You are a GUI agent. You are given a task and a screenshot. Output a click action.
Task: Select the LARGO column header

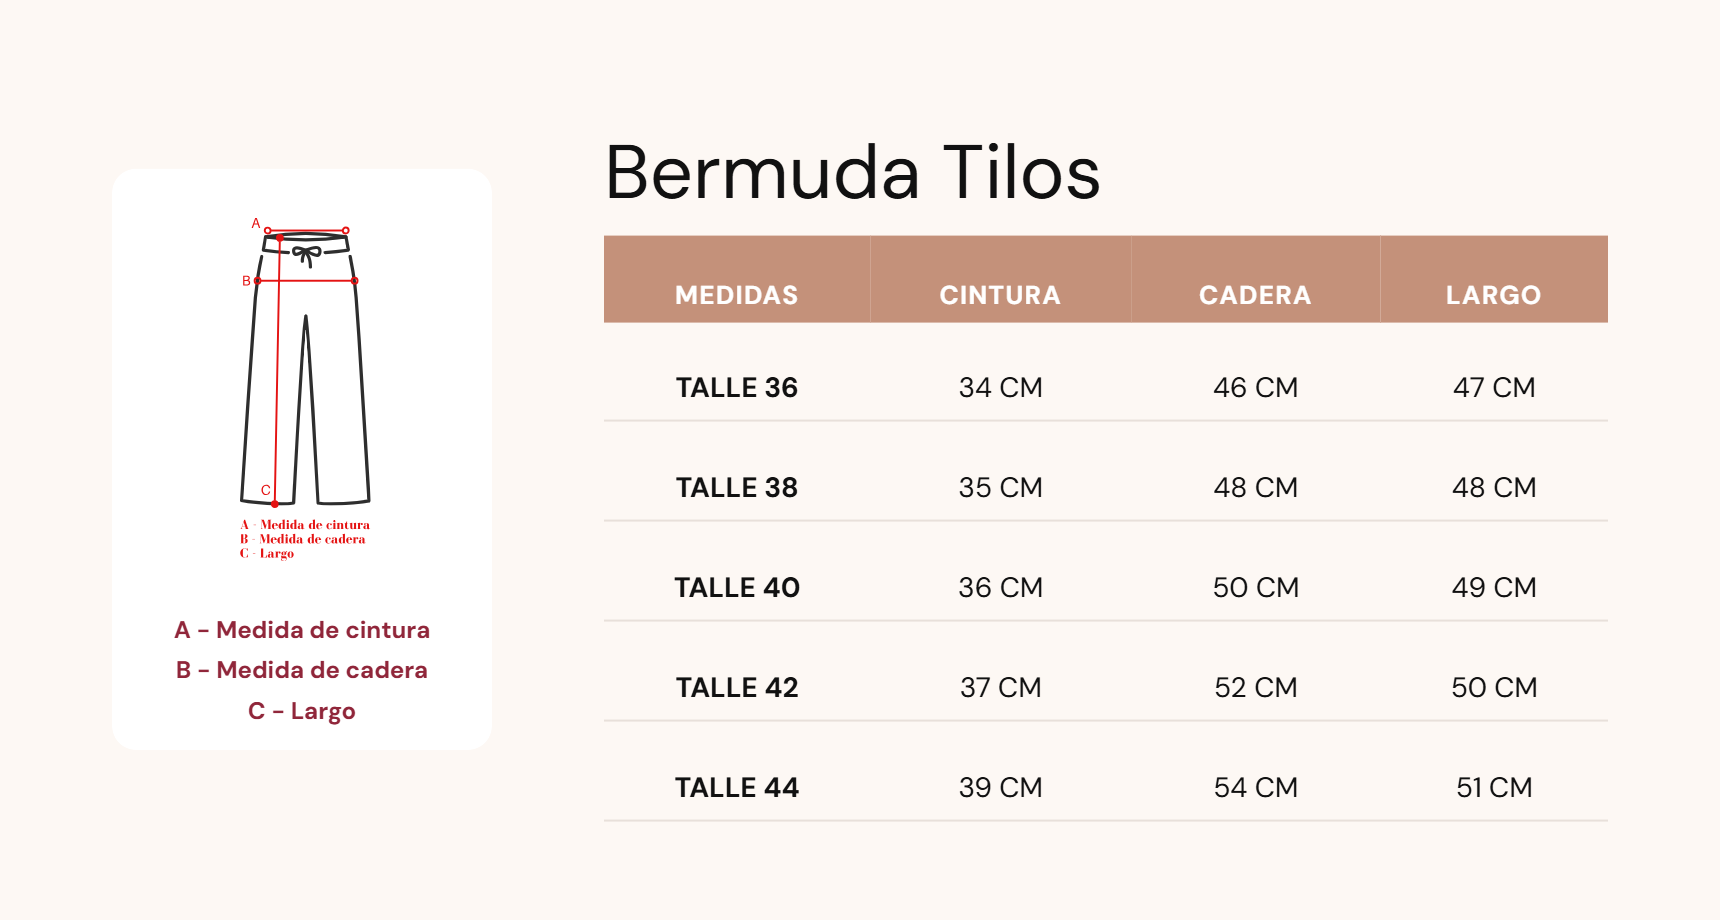(x=1493, y=295)
